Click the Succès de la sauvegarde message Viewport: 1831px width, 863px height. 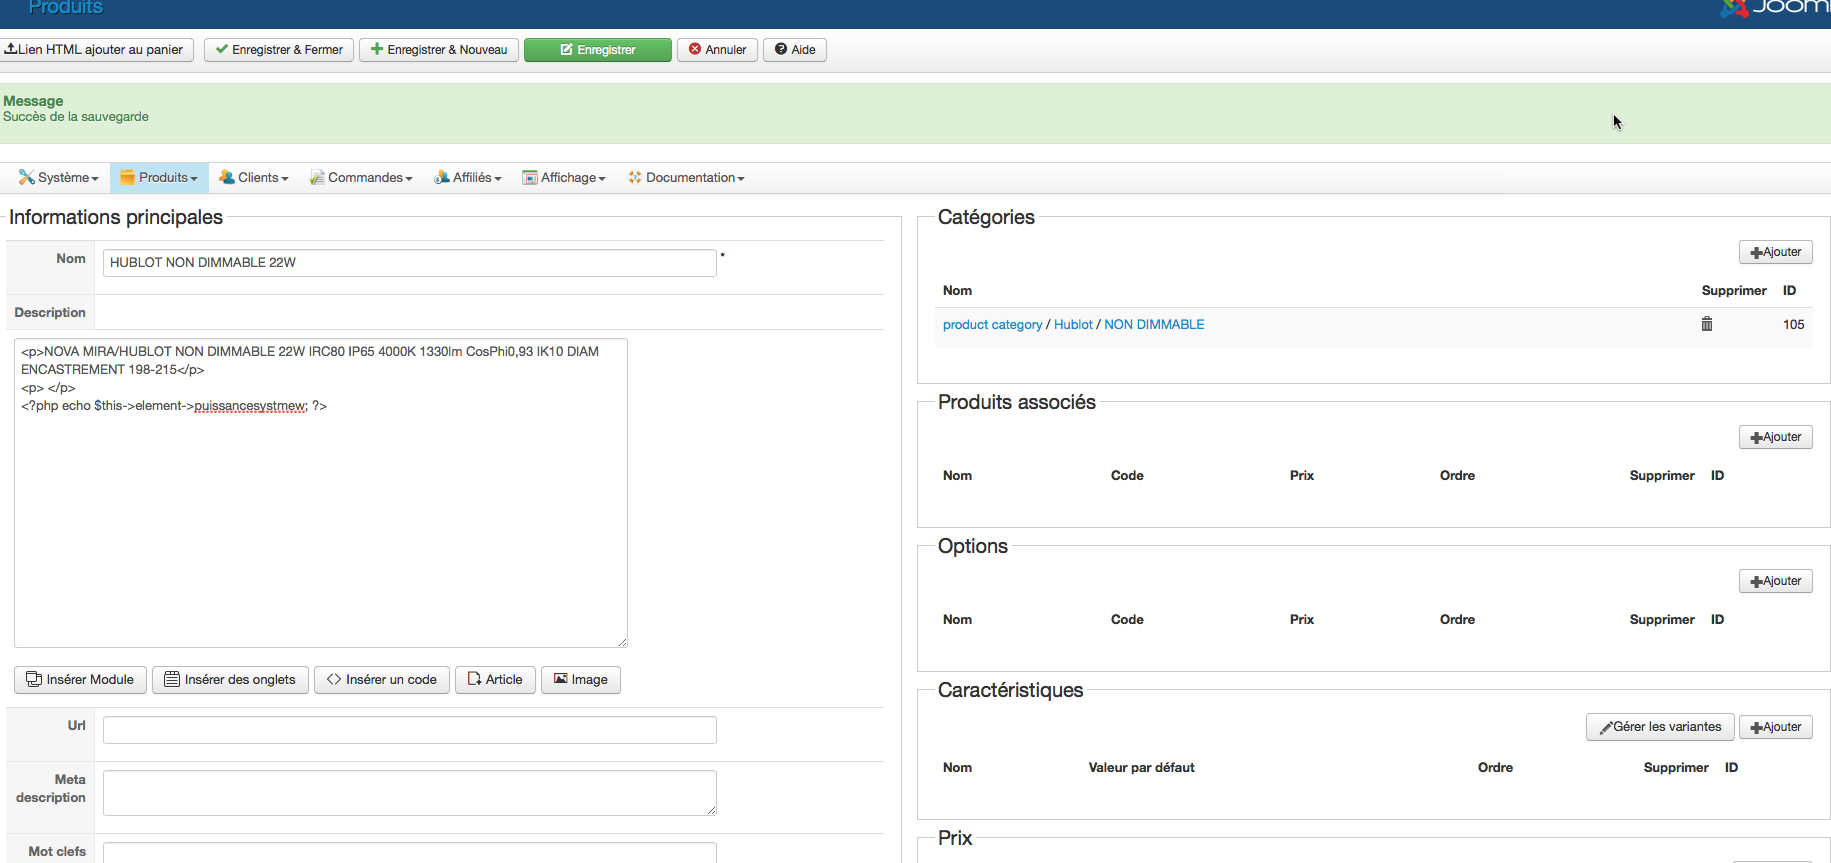[76, 117]
